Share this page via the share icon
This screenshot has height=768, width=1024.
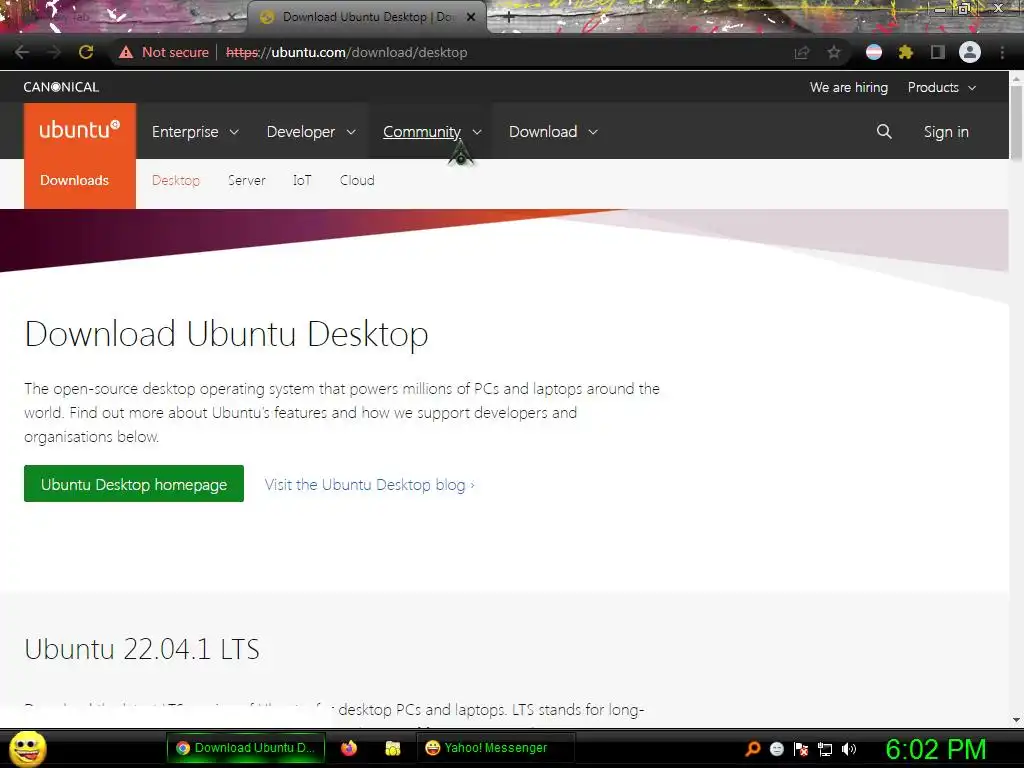802,52
